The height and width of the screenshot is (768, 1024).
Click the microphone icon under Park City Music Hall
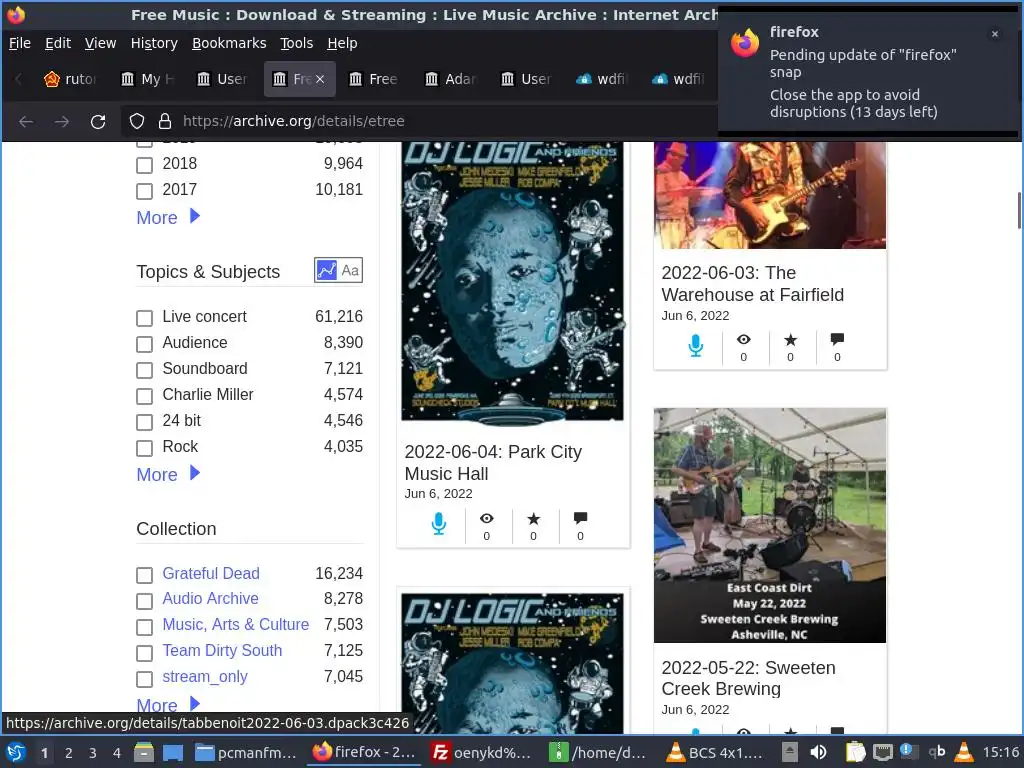click(x=439, y=524)
